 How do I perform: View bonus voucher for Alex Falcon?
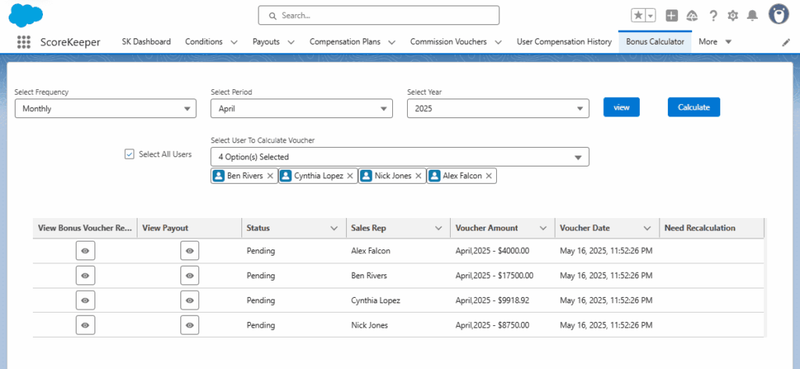85,251
